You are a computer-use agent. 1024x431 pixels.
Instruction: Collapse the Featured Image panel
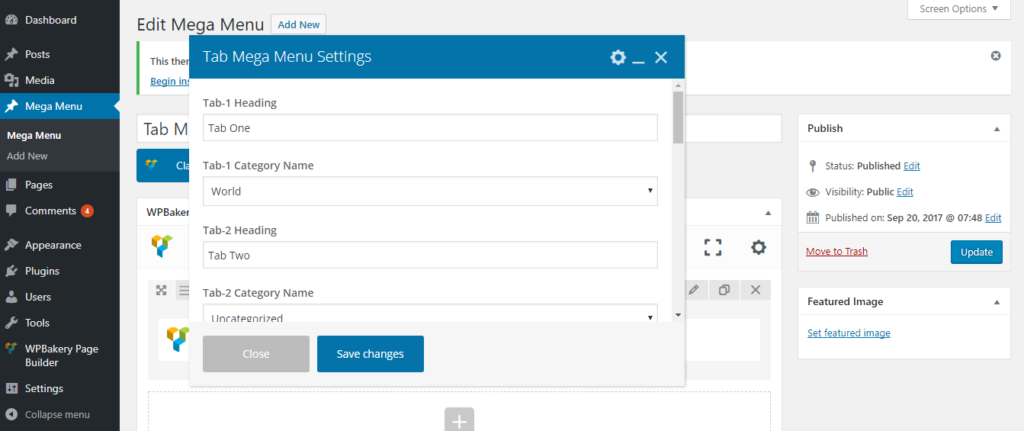(x=995, y=301)
